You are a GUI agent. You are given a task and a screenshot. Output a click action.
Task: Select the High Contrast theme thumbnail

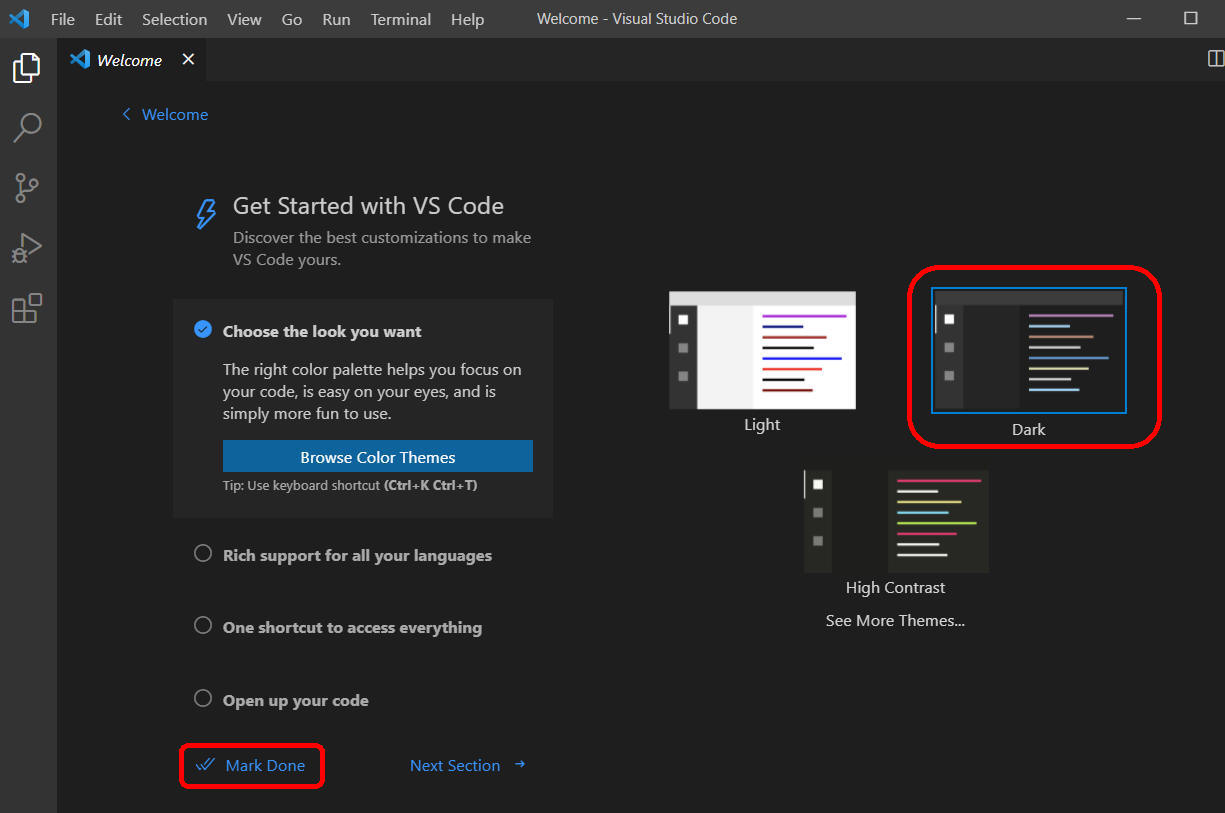896,521
